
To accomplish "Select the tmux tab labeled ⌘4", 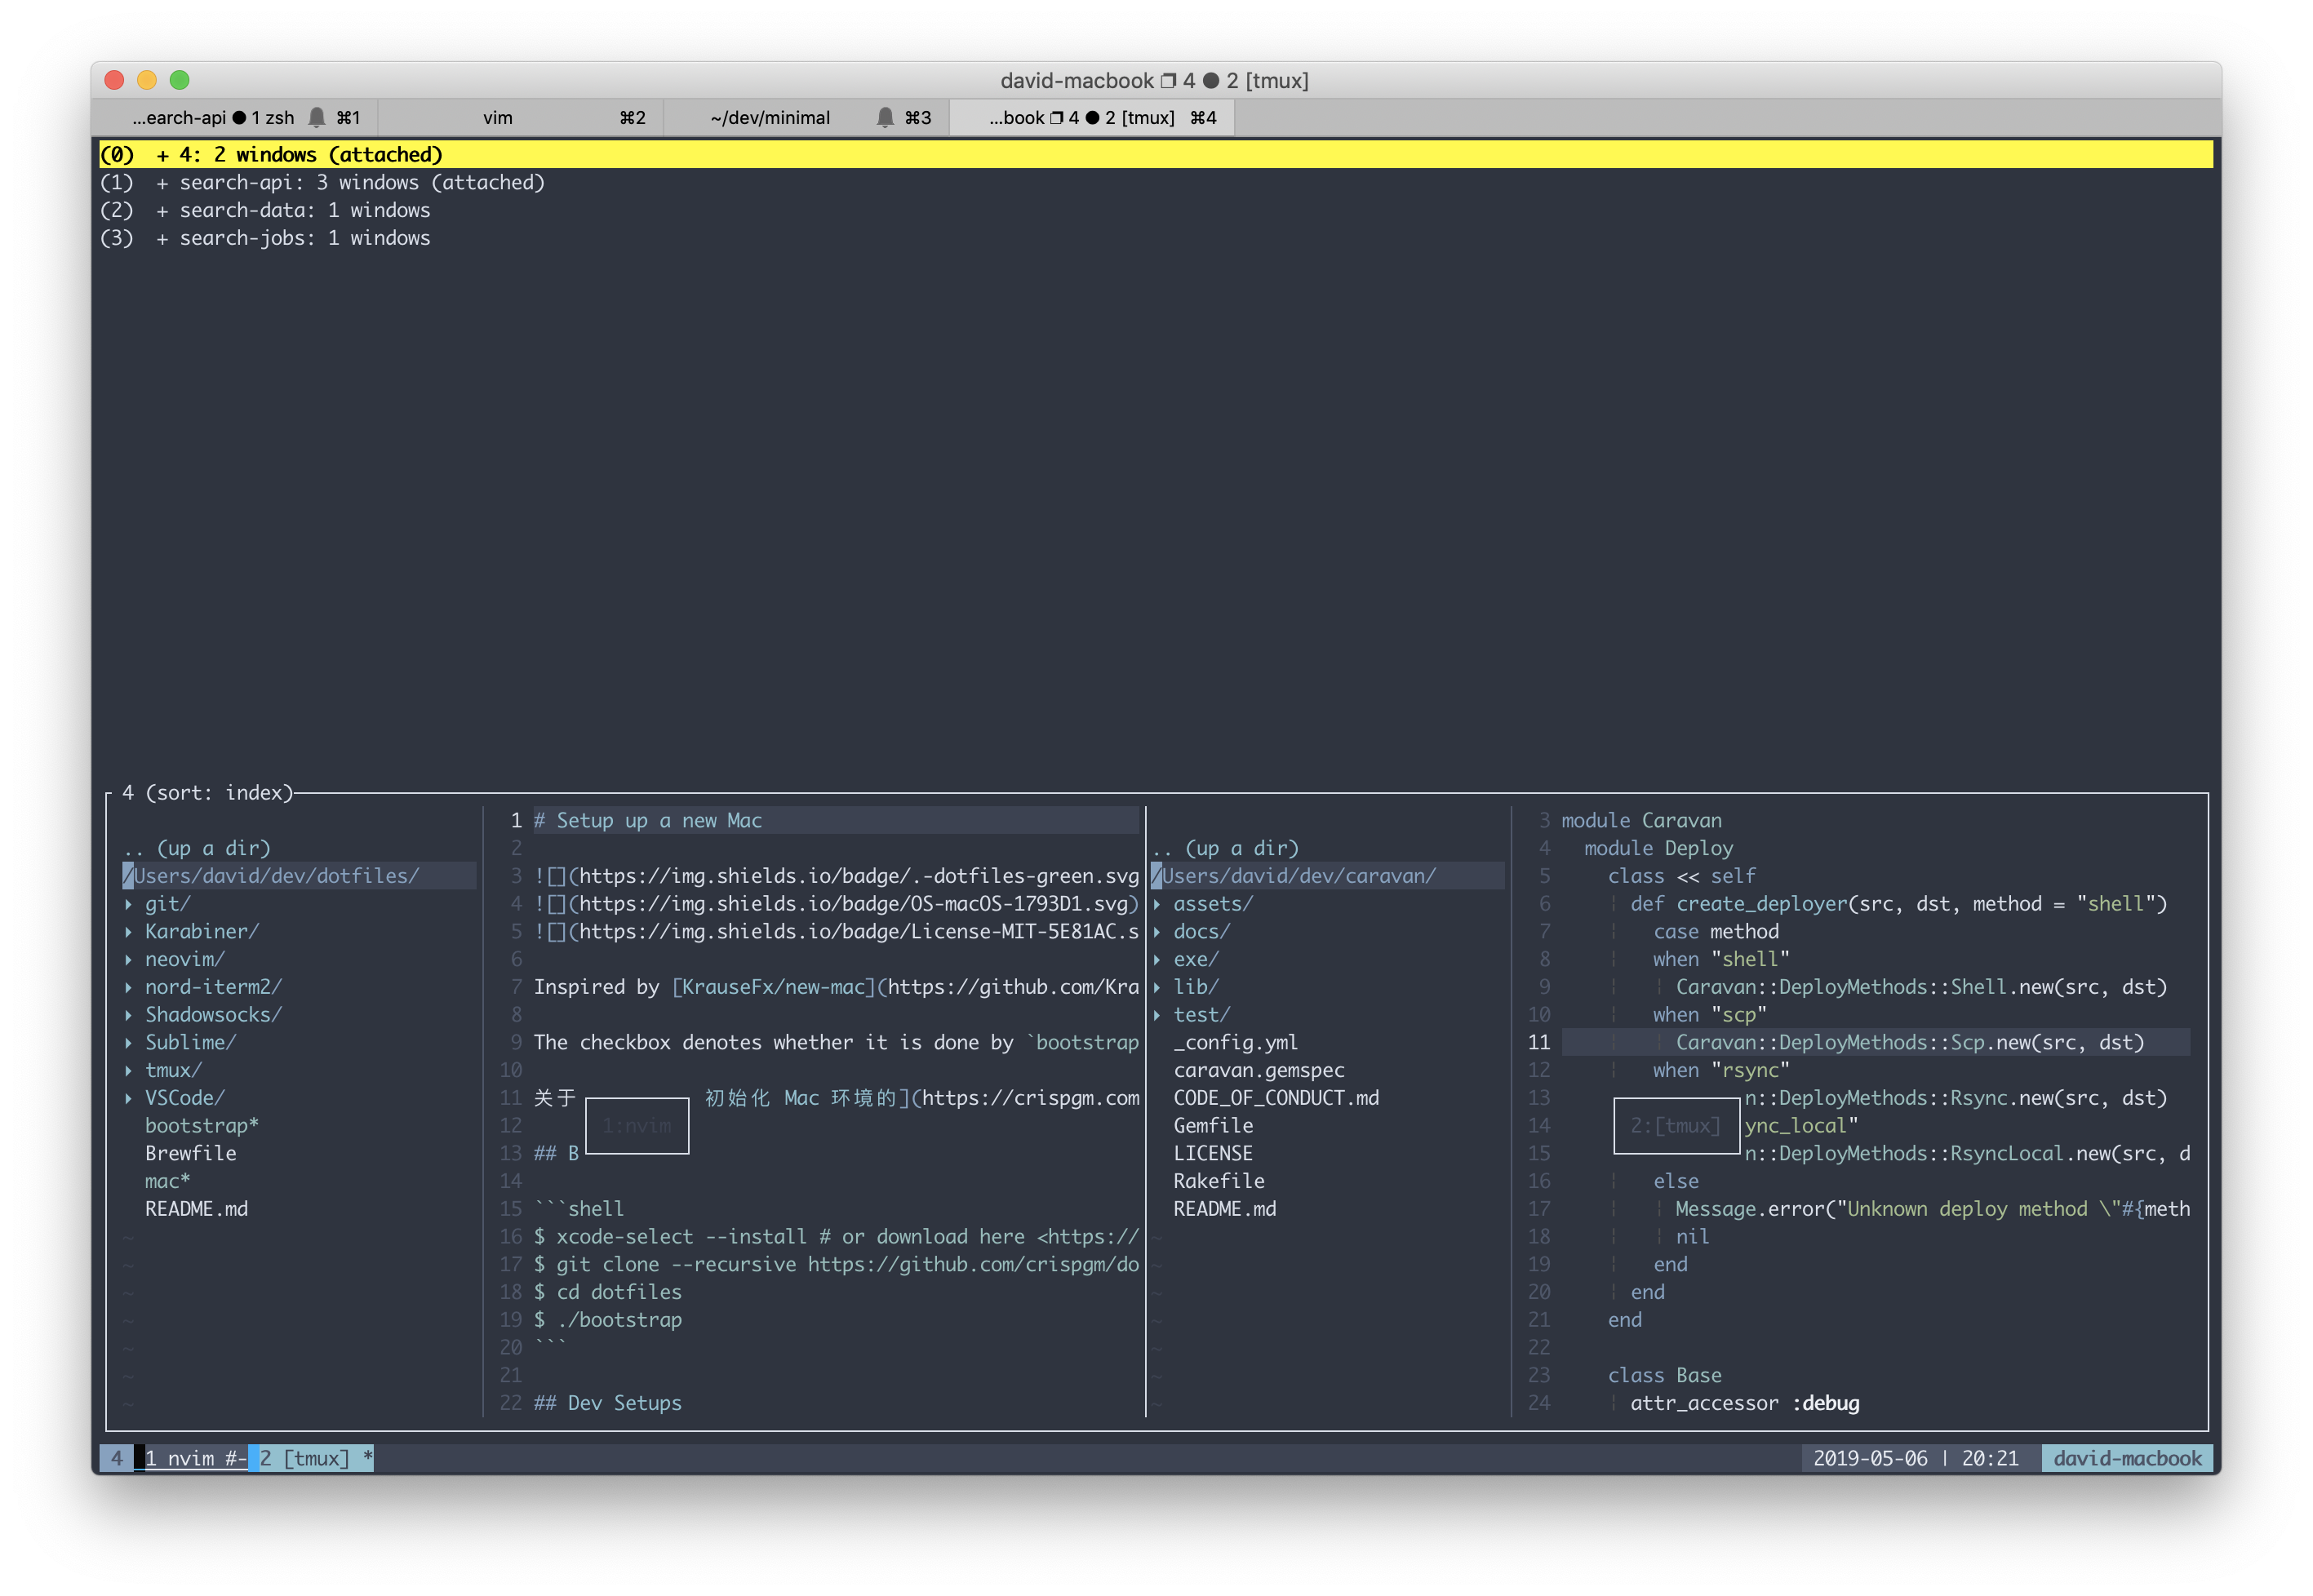I will click(x=1091, y=117).
